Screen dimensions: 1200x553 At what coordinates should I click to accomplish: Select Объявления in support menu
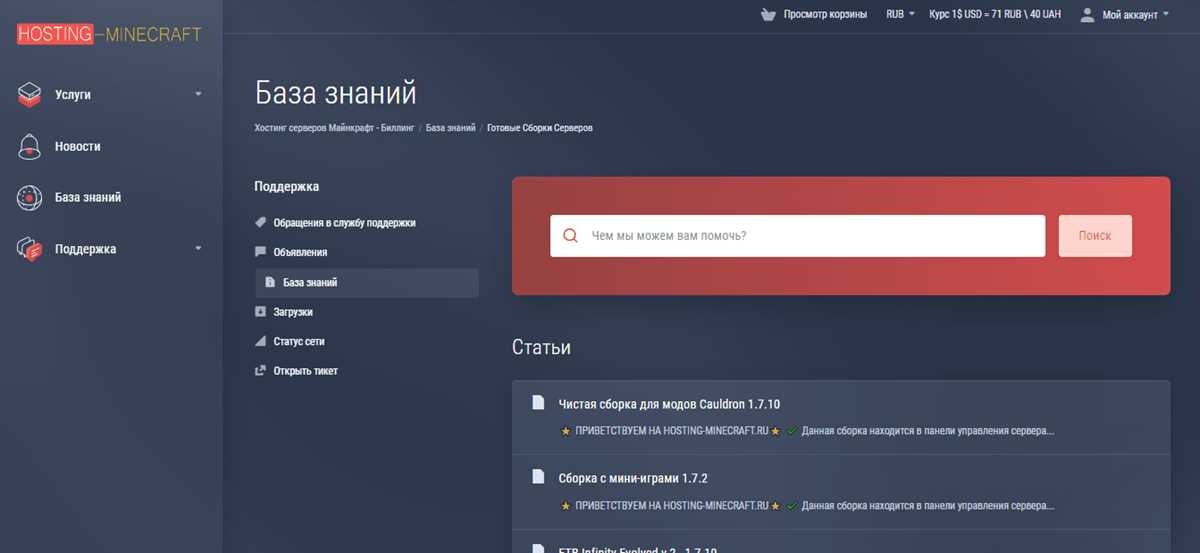click(x=300, y=252)
